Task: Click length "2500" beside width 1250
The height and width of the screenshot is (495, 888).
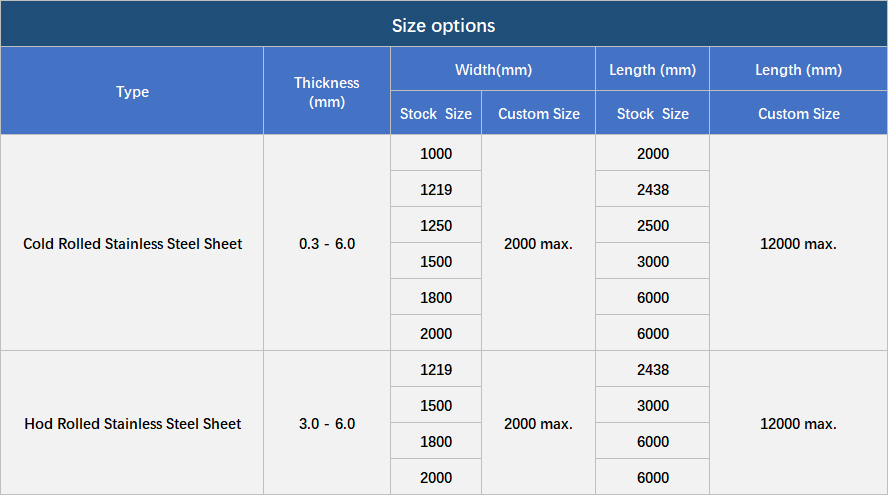Action: pos(653,225)
